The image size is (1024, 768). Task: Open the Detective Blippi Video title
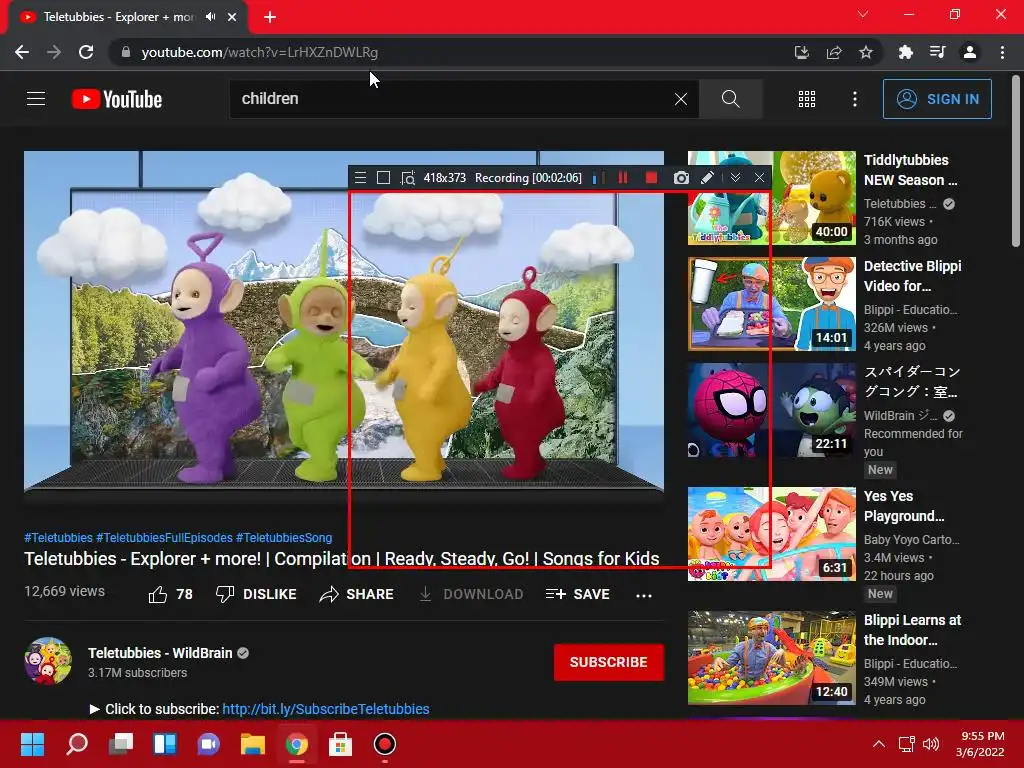912,276
